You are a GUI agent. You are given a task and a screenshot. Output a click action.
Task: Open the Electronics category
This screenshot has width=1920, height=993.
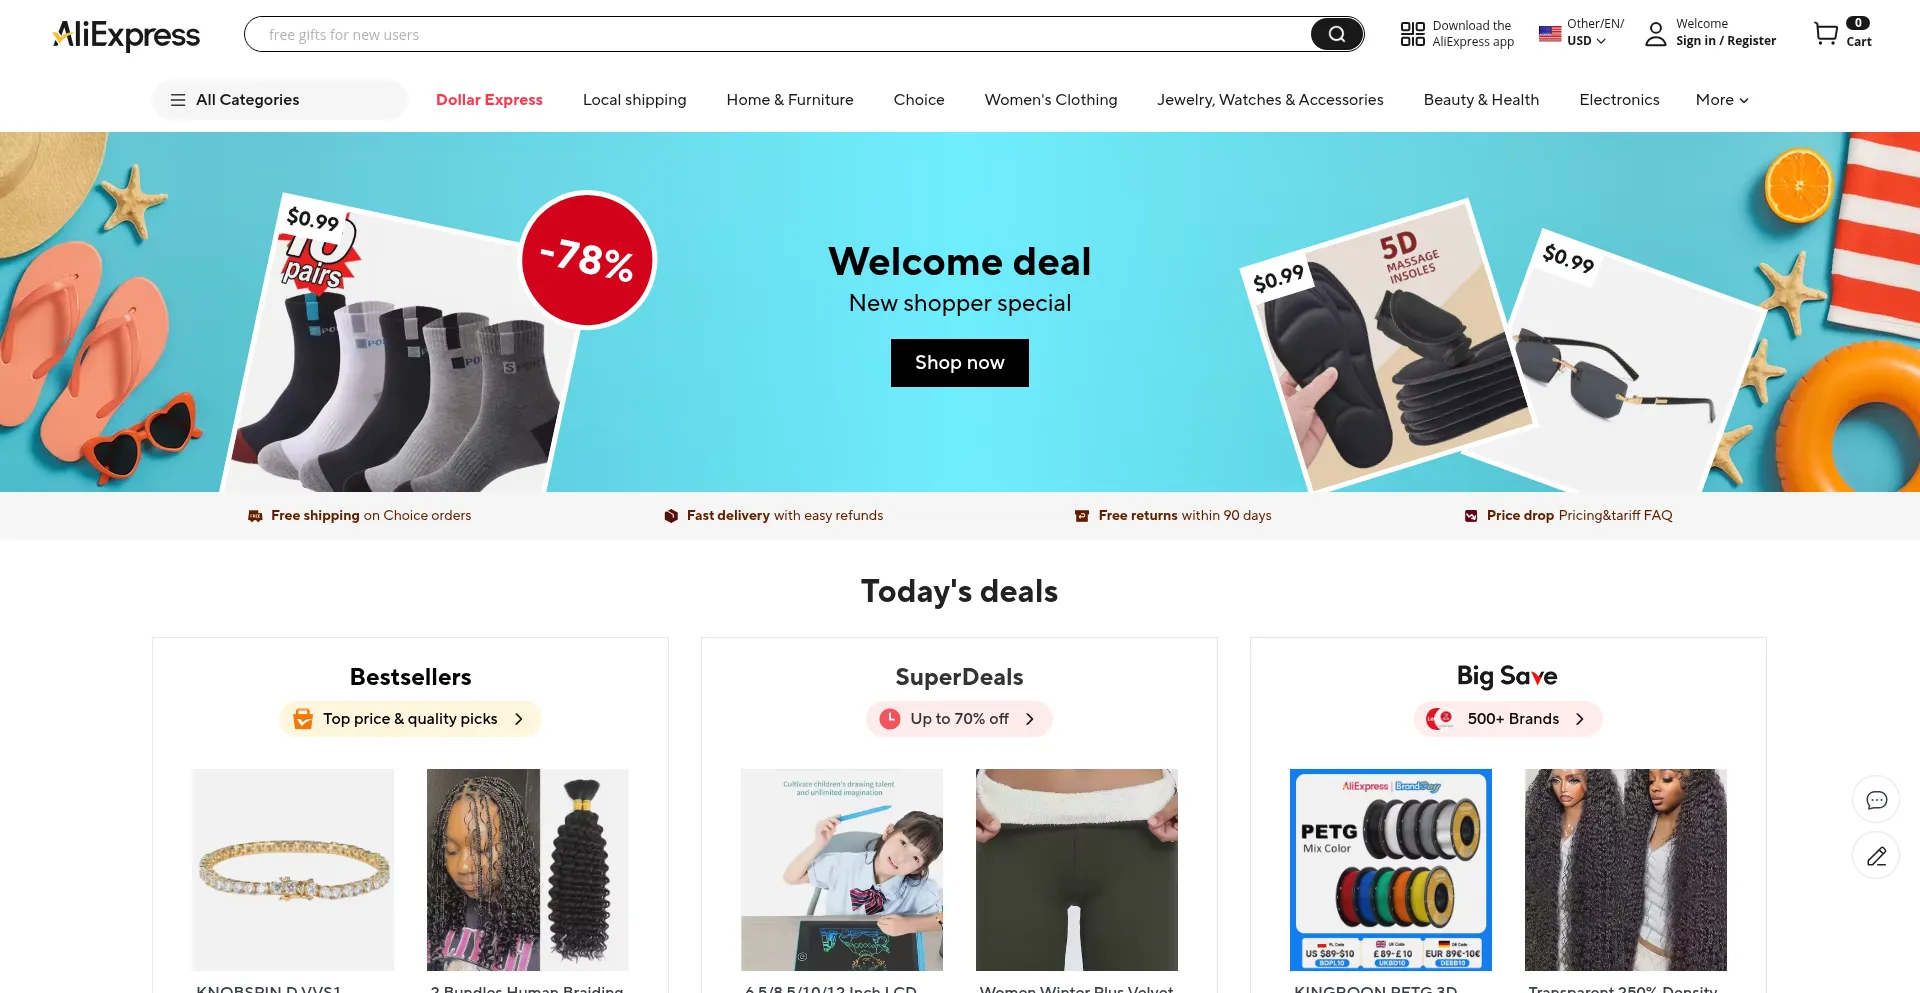tap(1619, 100)
